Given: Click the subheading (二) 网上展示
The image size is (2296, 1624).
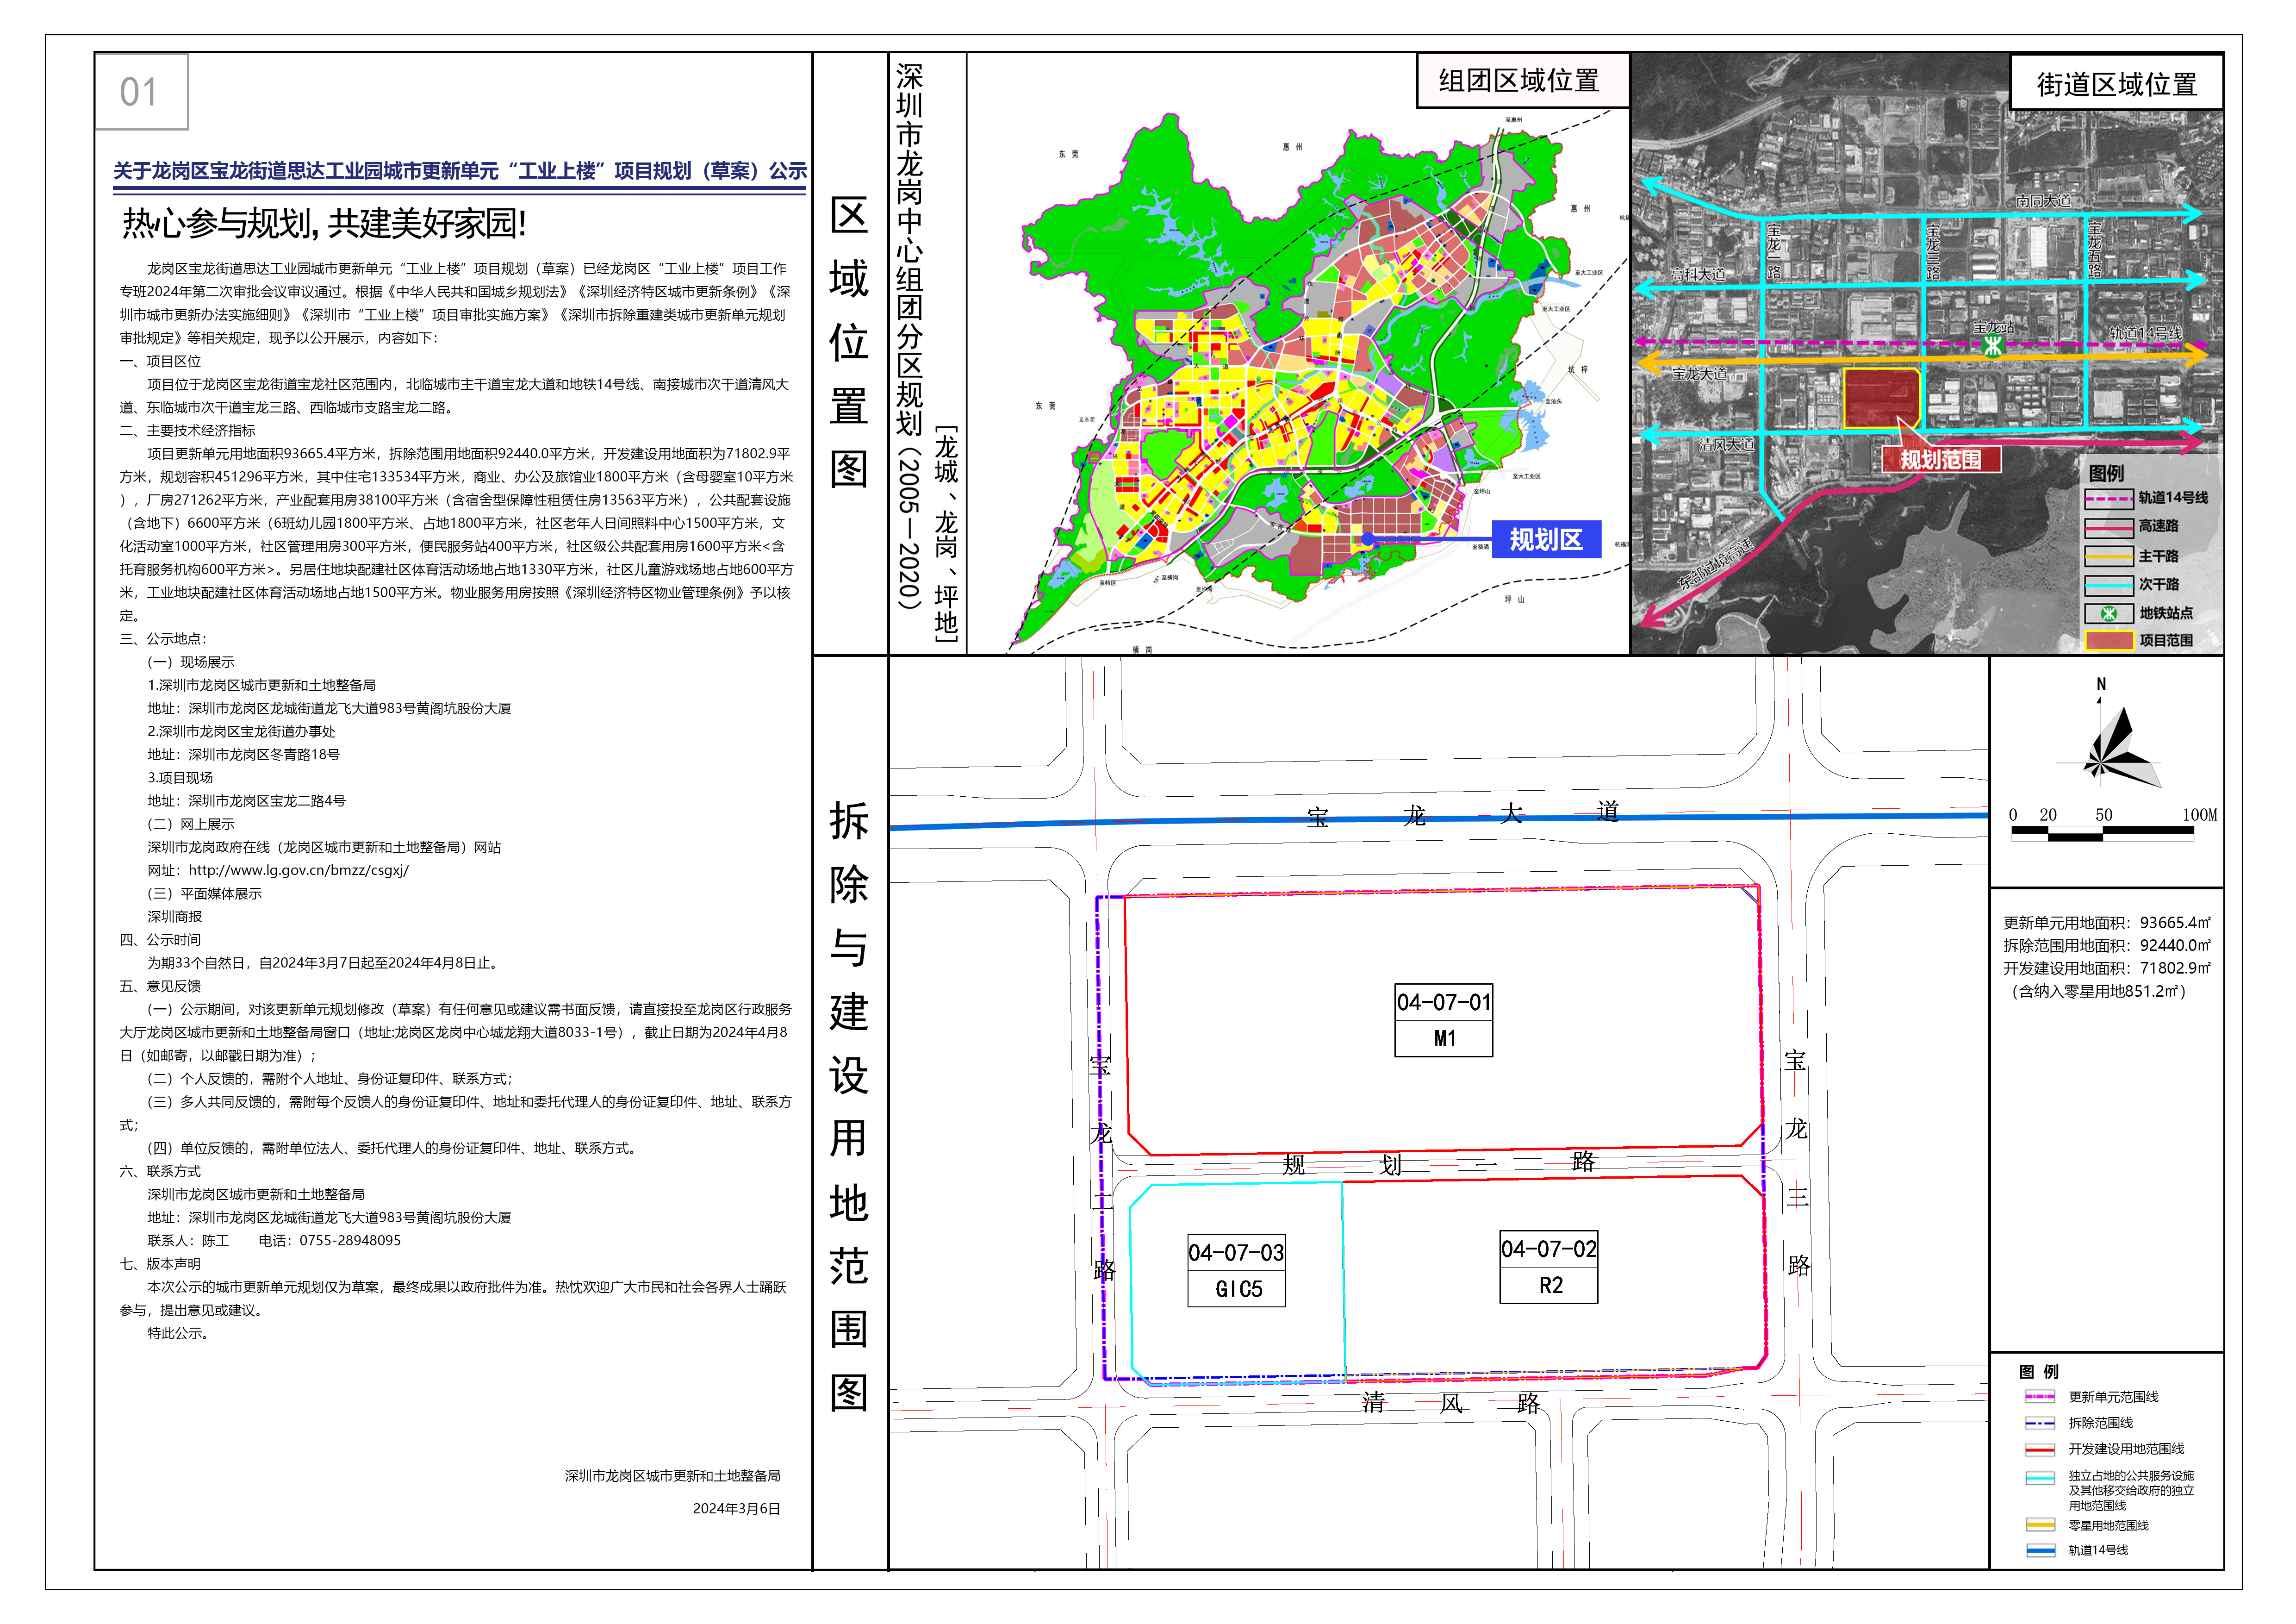Looking at the screenshot, I should point(191,824).
